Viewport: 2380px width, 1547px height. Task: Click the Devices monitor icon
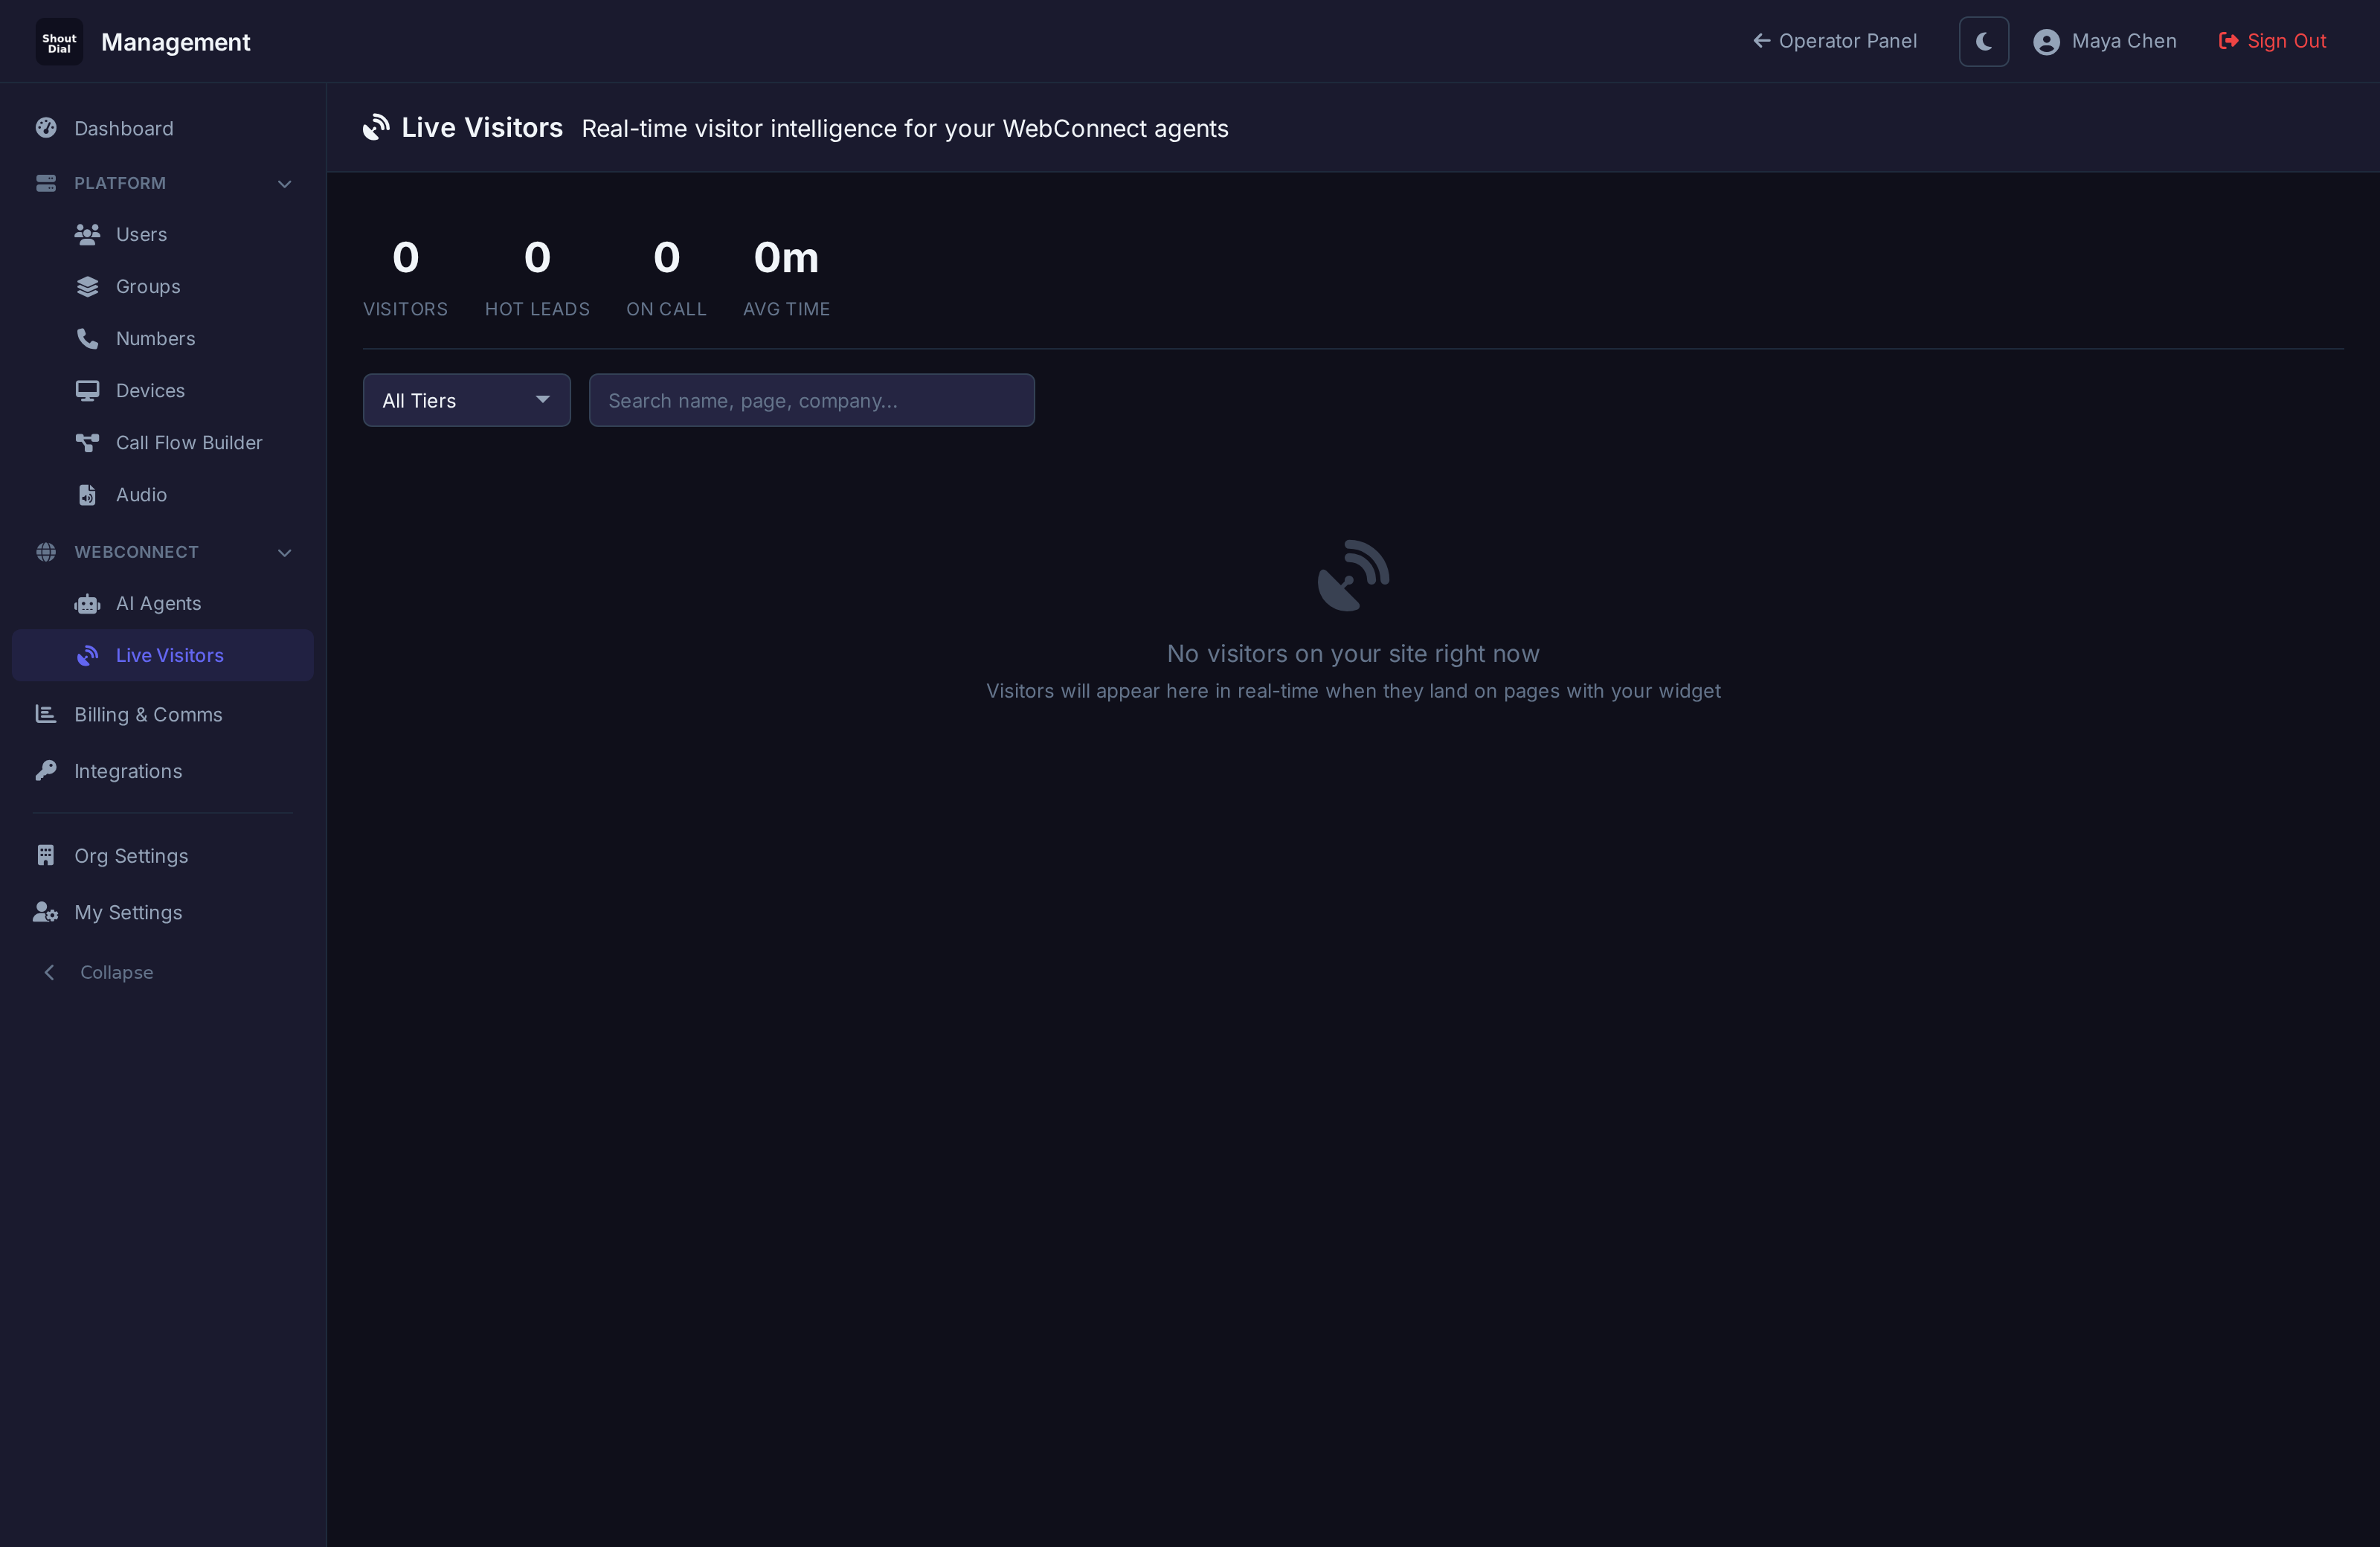[88, 390]
